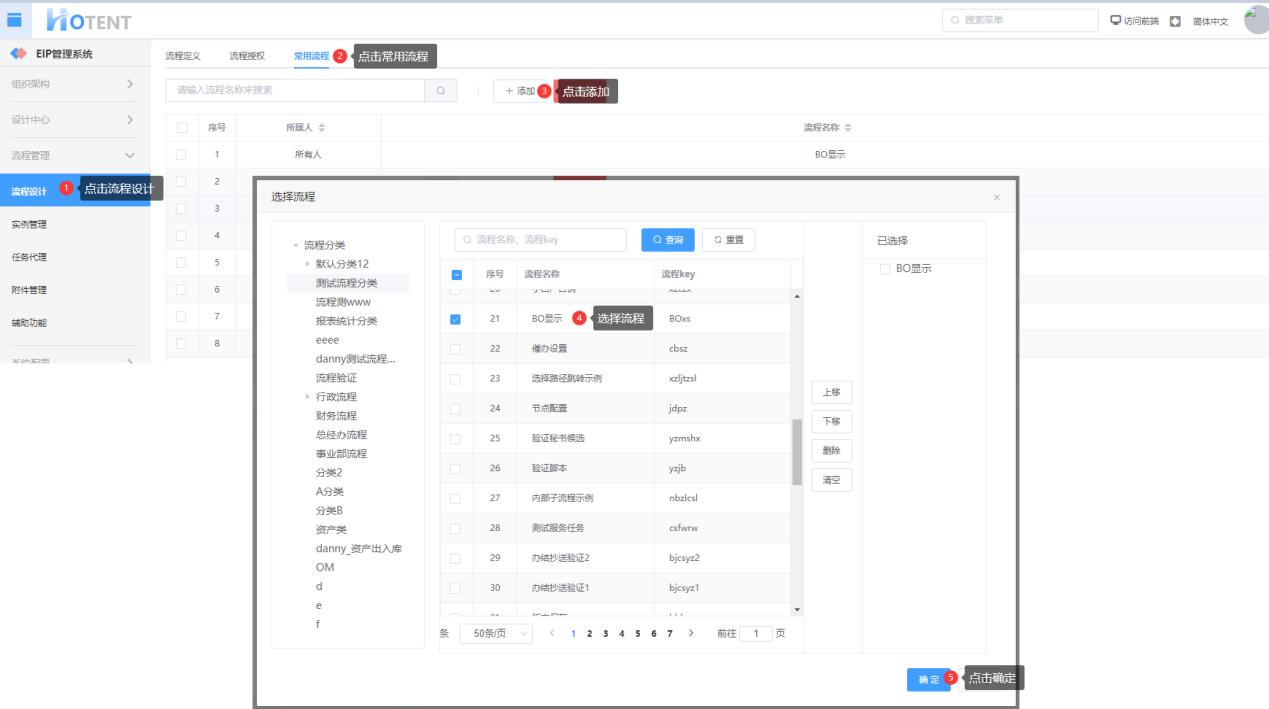Screen dimensions: 1269x709
Task: Click the 确定 confirm button
Action: pos(928,680)
